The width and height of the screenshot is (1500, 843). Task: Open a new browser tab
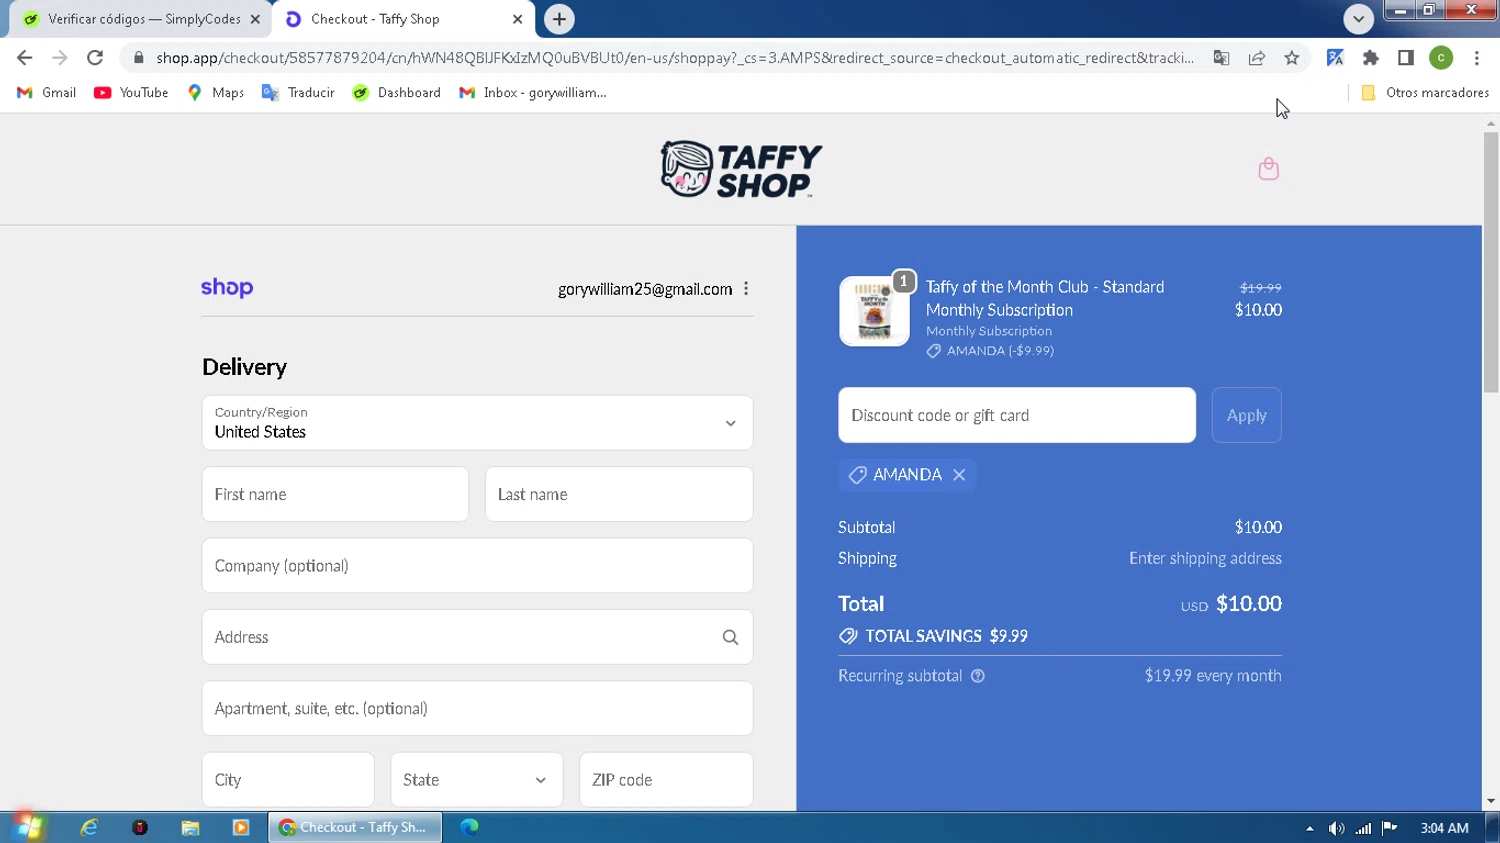559,19
